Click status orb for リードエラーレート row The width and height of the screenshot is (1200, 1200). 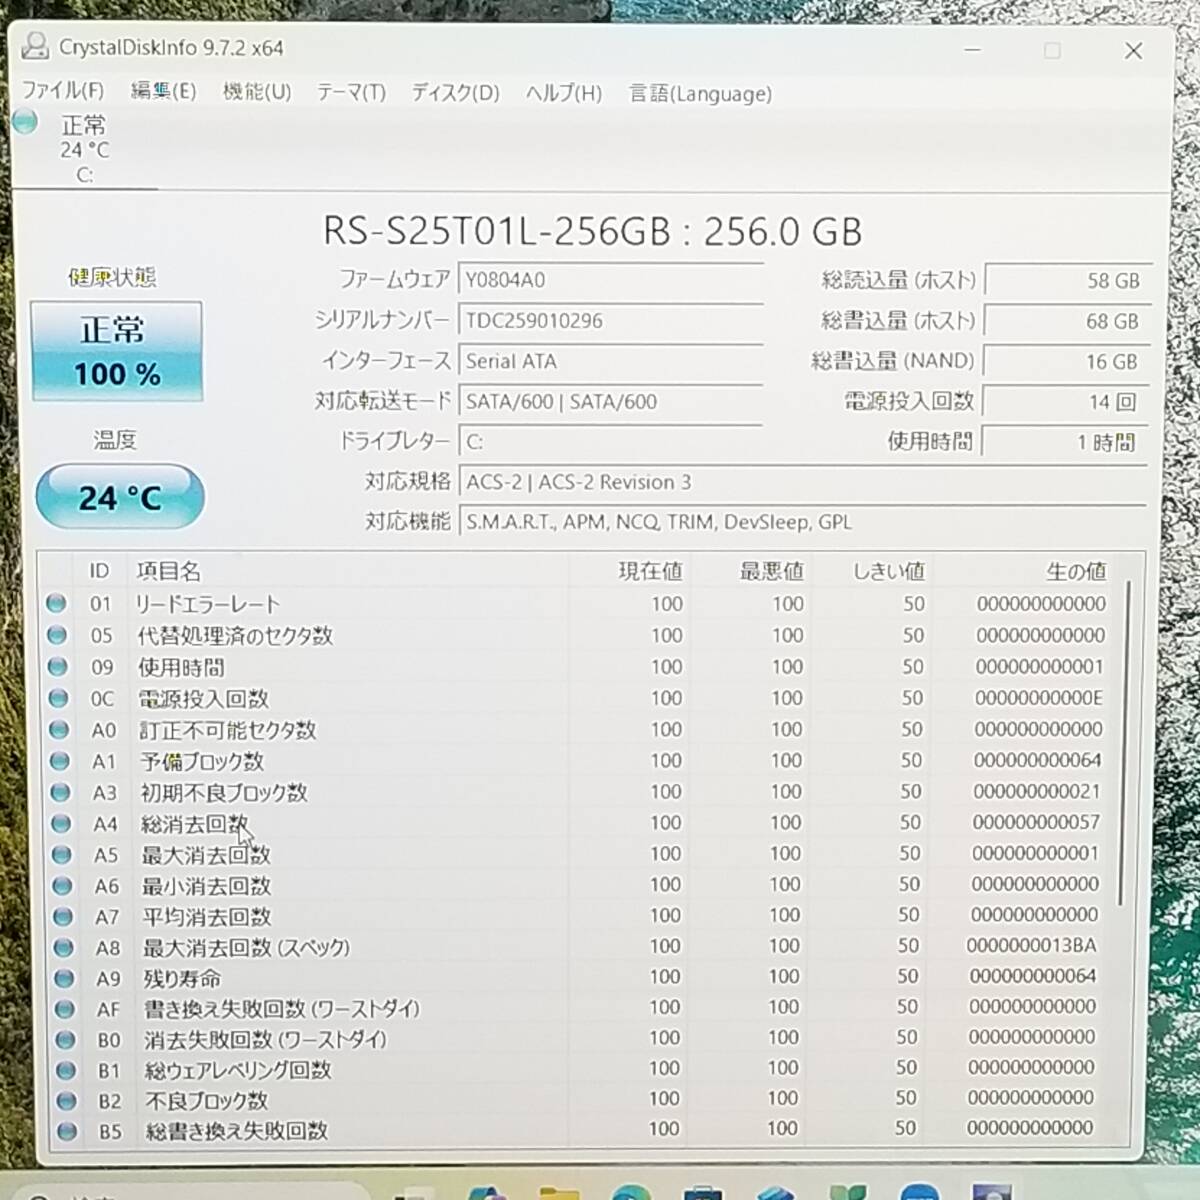[x=56, y=603]
